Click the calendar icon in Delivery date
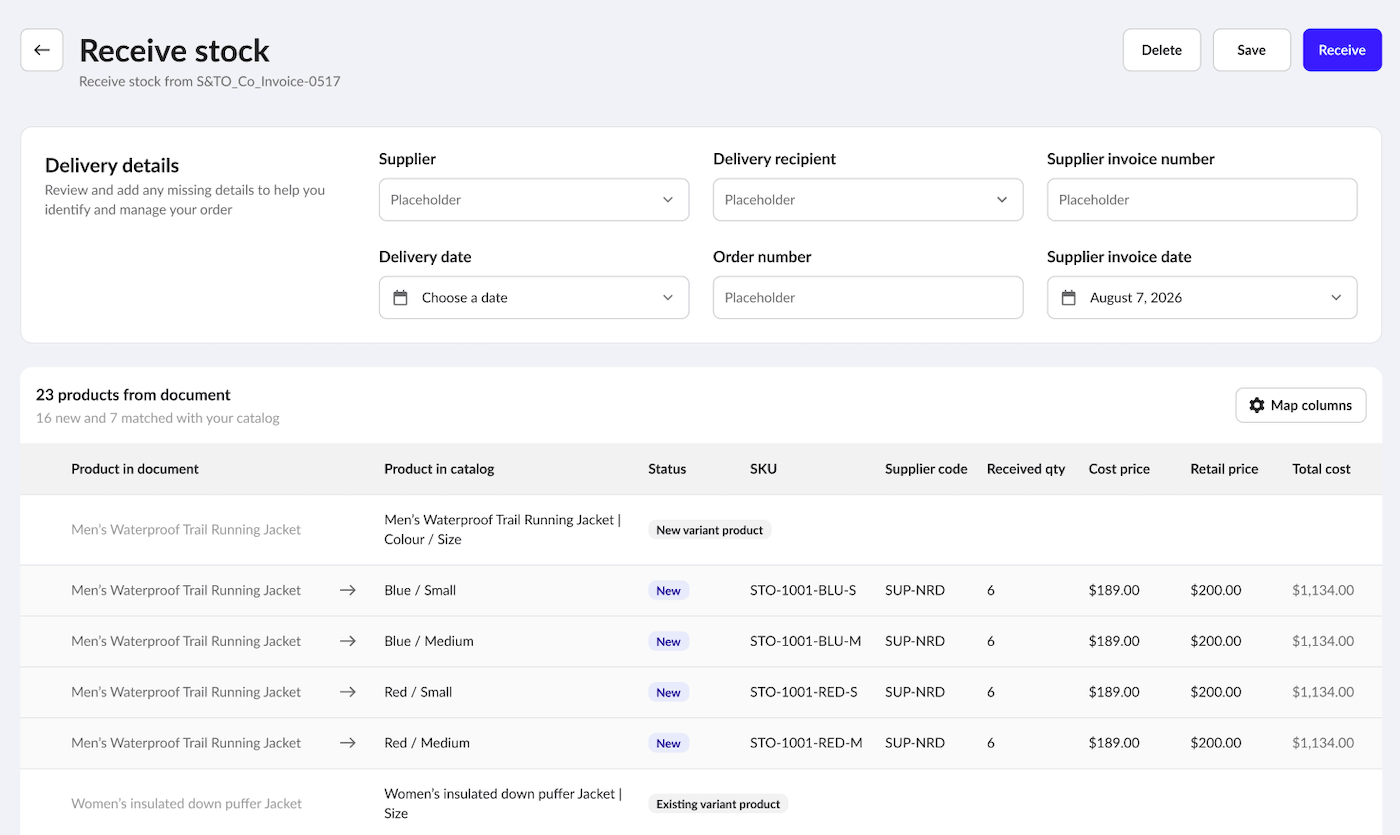The image size is (1400, 835). 401,298
